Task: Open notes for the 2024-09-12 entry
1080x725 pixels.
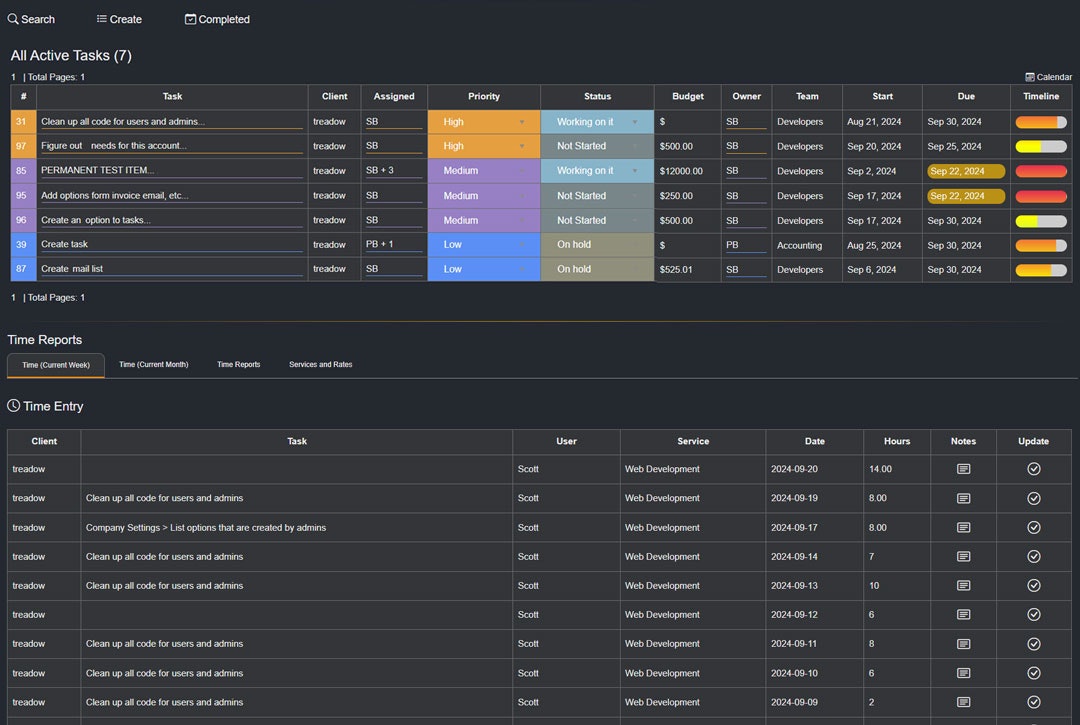Action: coord(964,614)
